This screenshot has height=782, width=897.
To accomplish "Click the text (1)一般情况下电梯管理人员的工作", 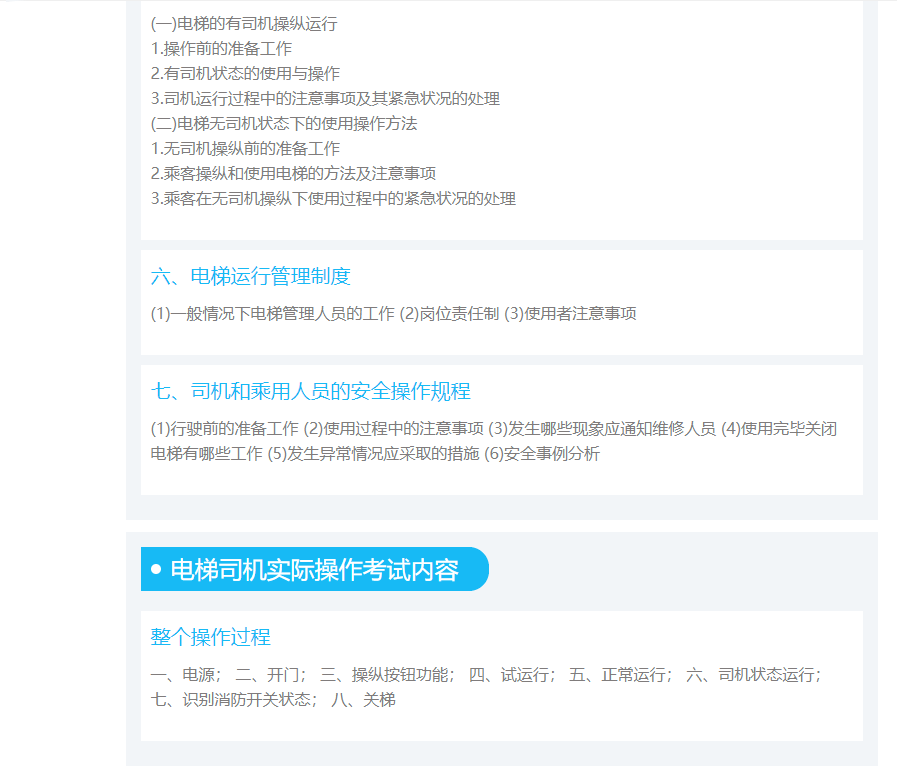I will click(272, 314).
